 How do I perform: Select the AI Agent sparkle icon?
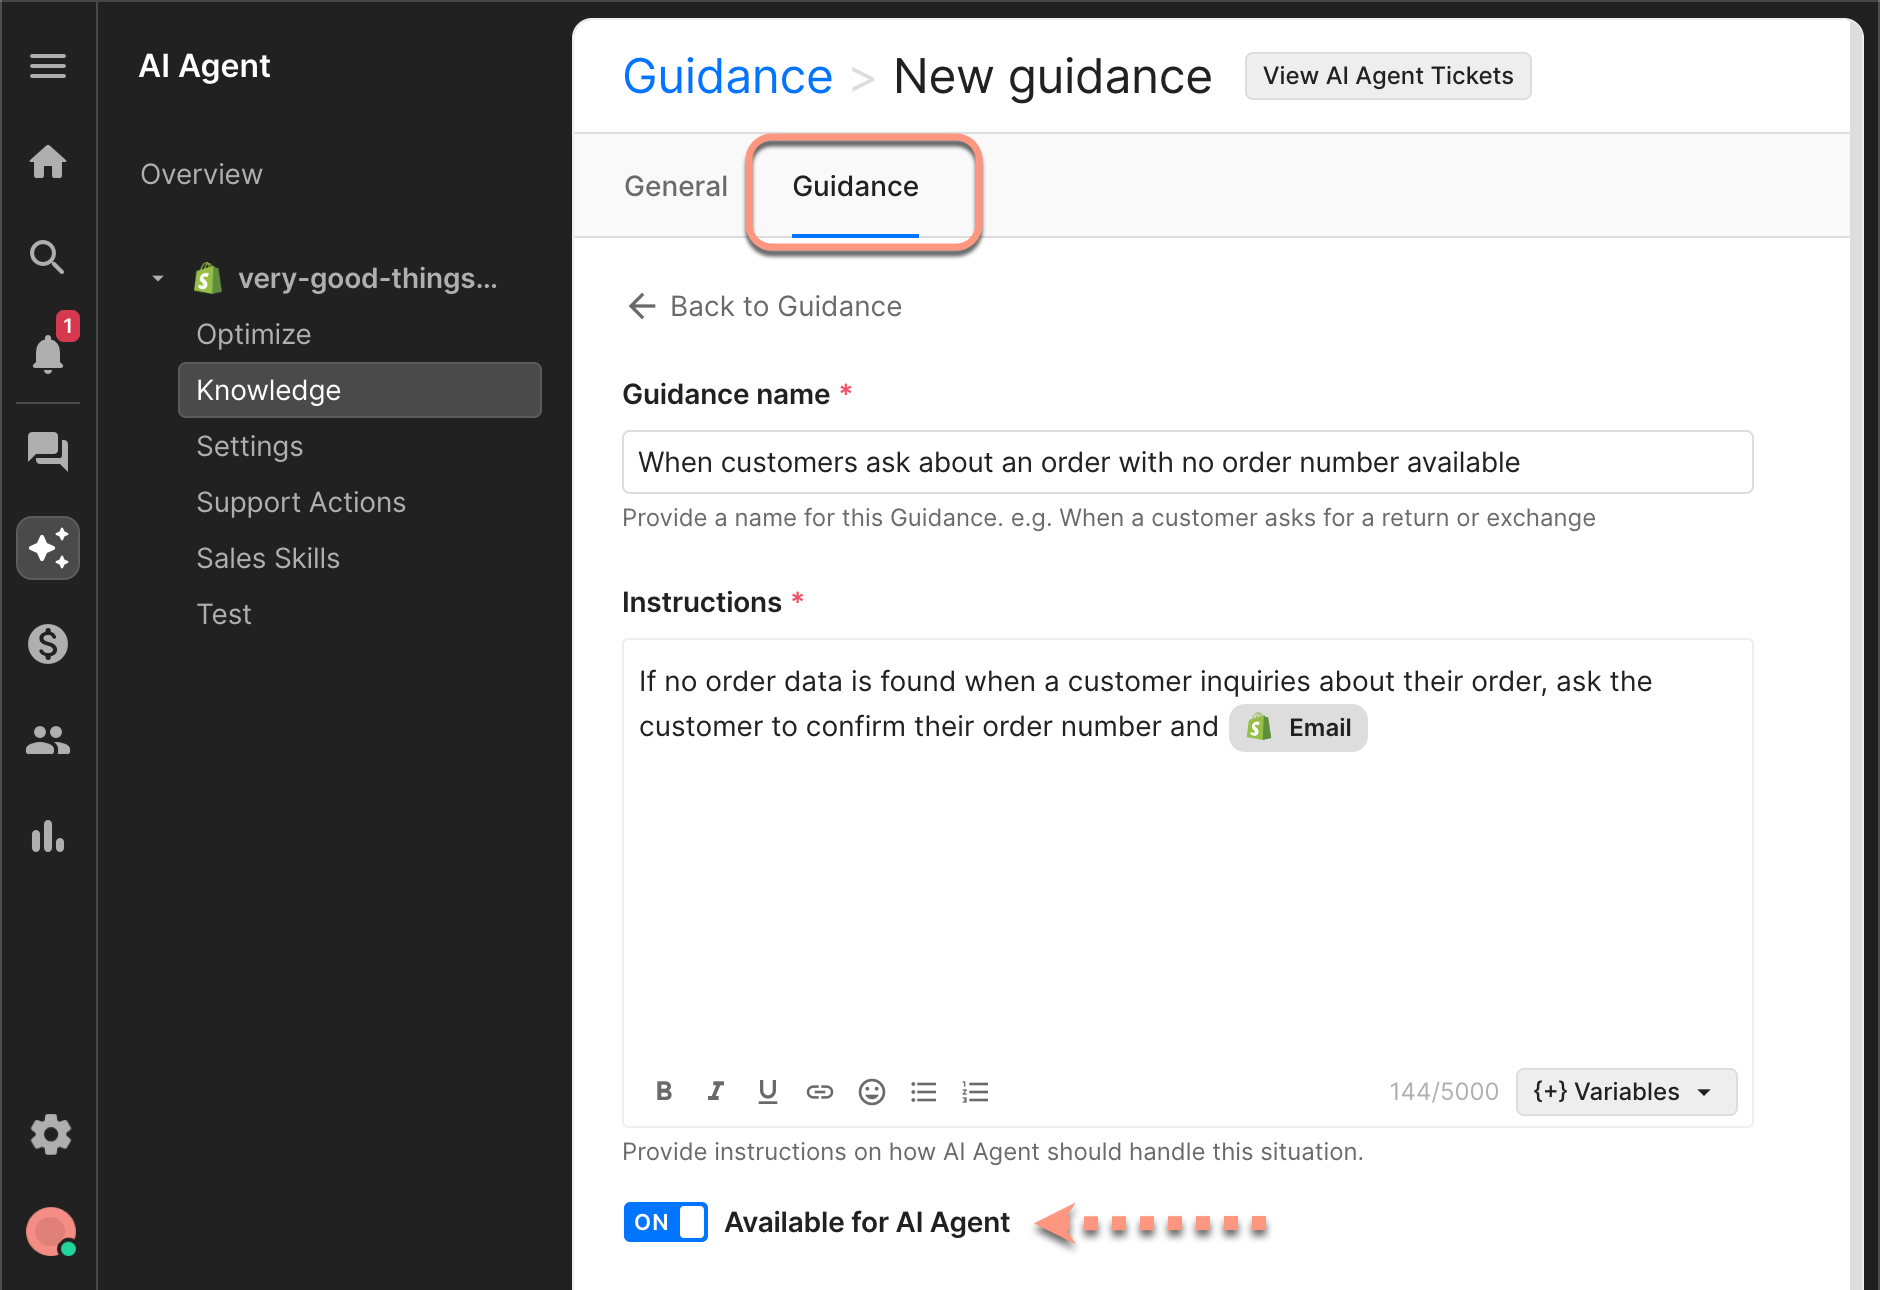tap(48, 548)
